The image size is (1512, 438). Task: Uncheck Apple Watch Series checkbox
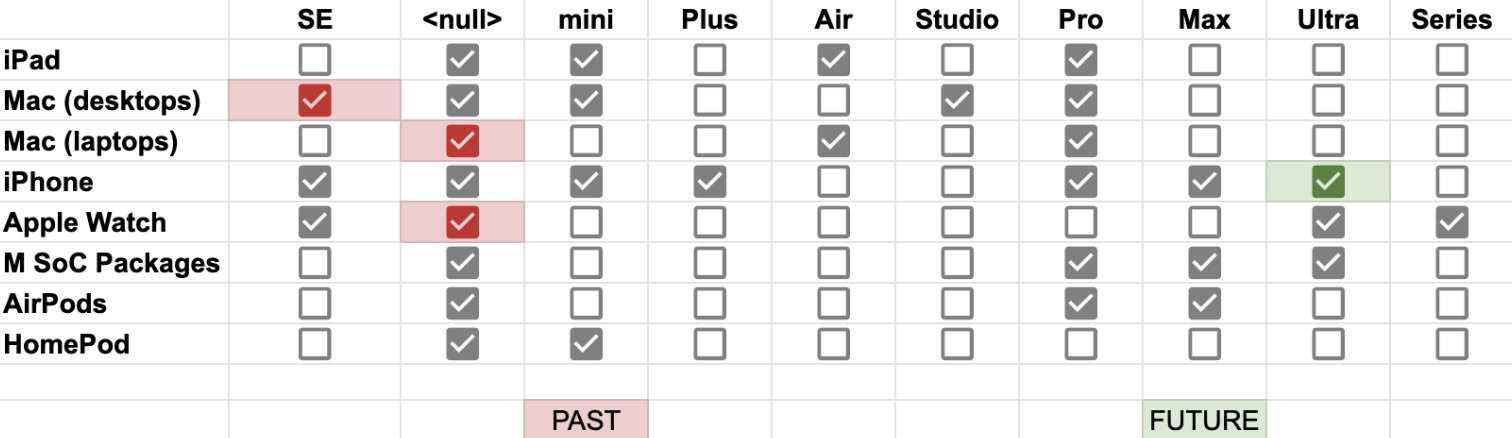point(1451,223)
